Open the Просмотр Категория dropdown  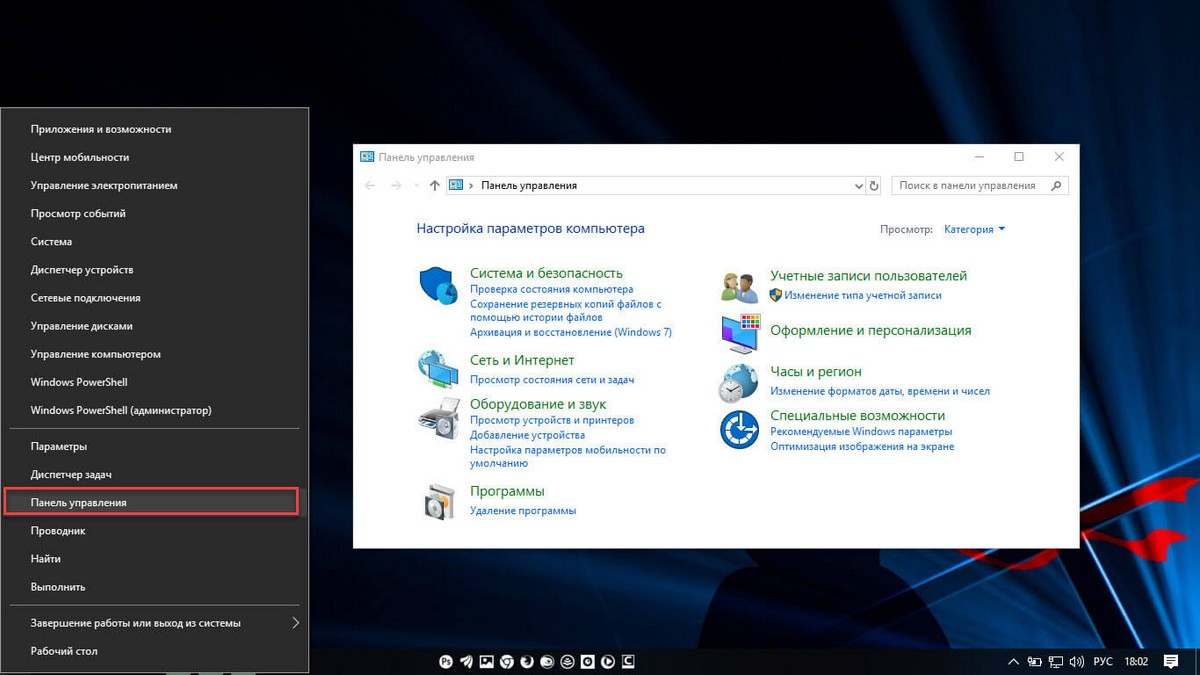(x=974, y=229)
